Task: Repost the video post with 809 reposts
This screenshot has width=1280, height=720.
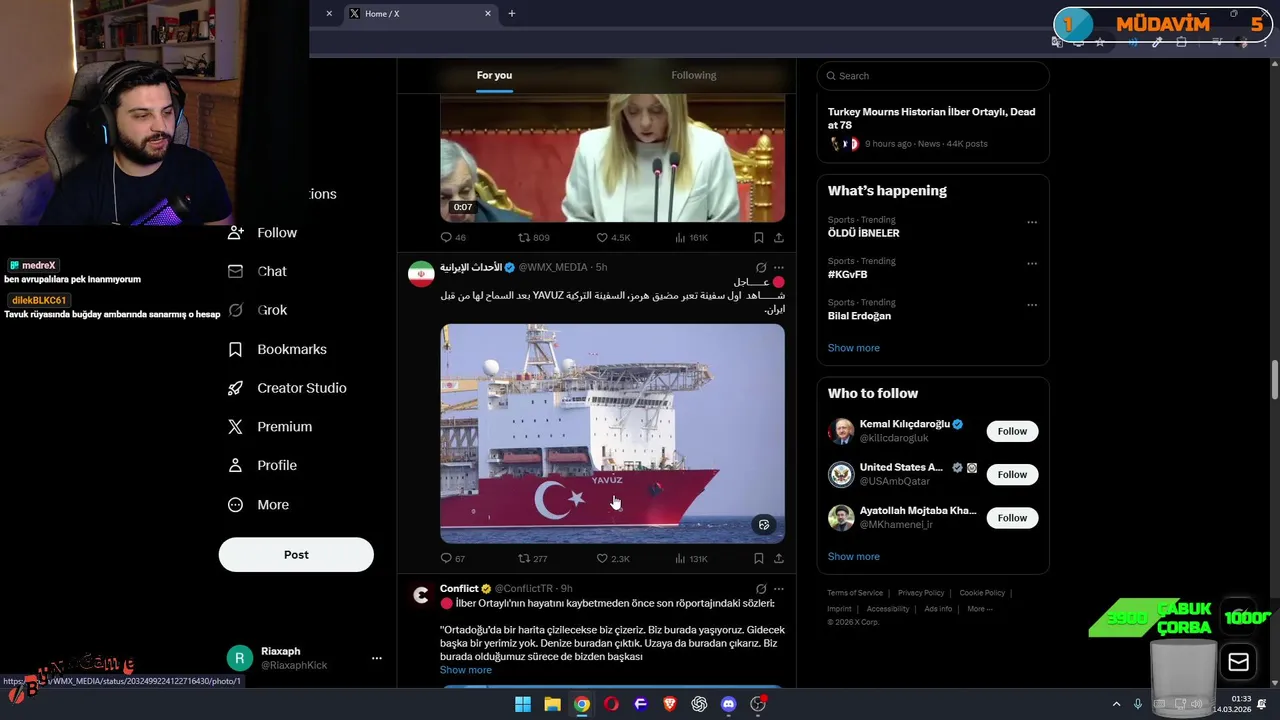Action: click(x=533, y=237)
